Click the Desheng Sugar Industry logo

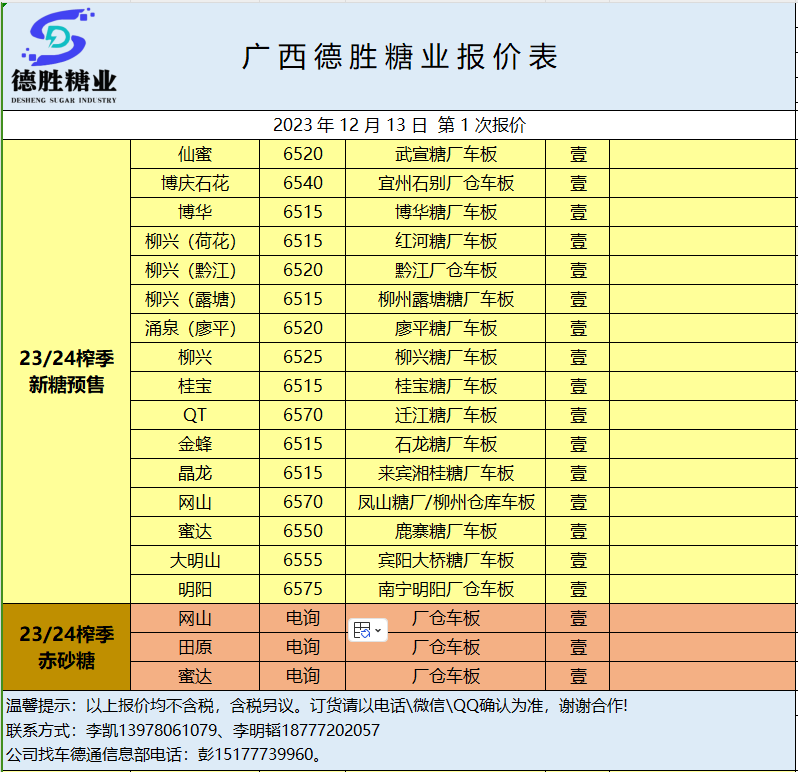pyautogui.click(x=64, y=56)
